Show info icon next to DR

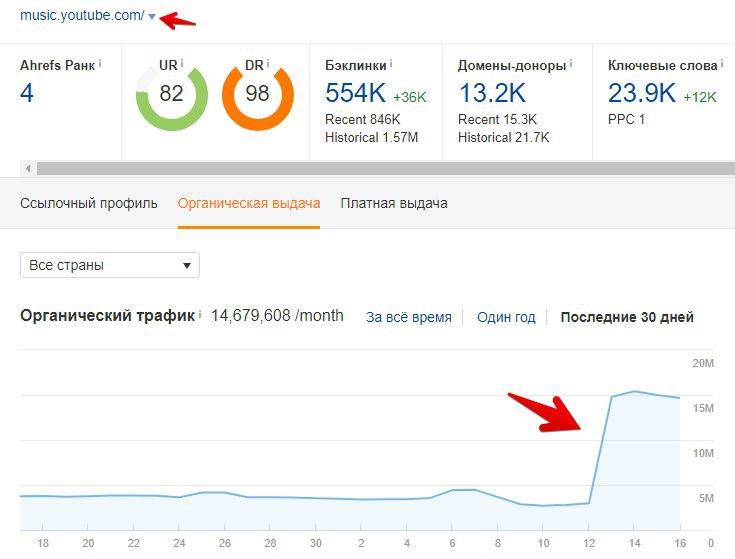point(268,63)
